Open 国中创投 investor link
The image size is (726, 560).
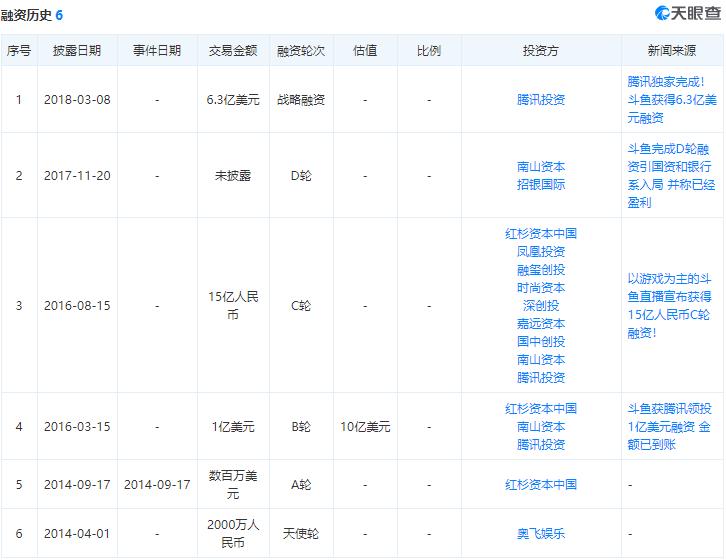[x=541, y=342]
